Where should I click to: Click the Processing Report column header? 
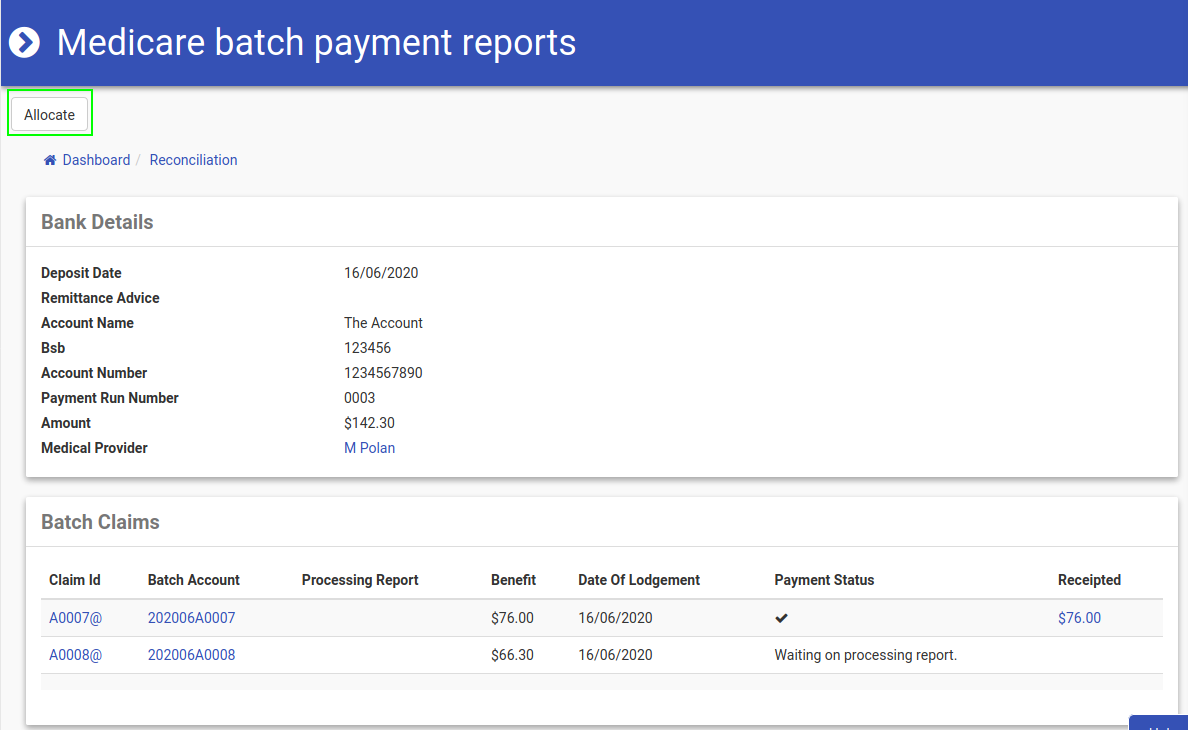360,580
